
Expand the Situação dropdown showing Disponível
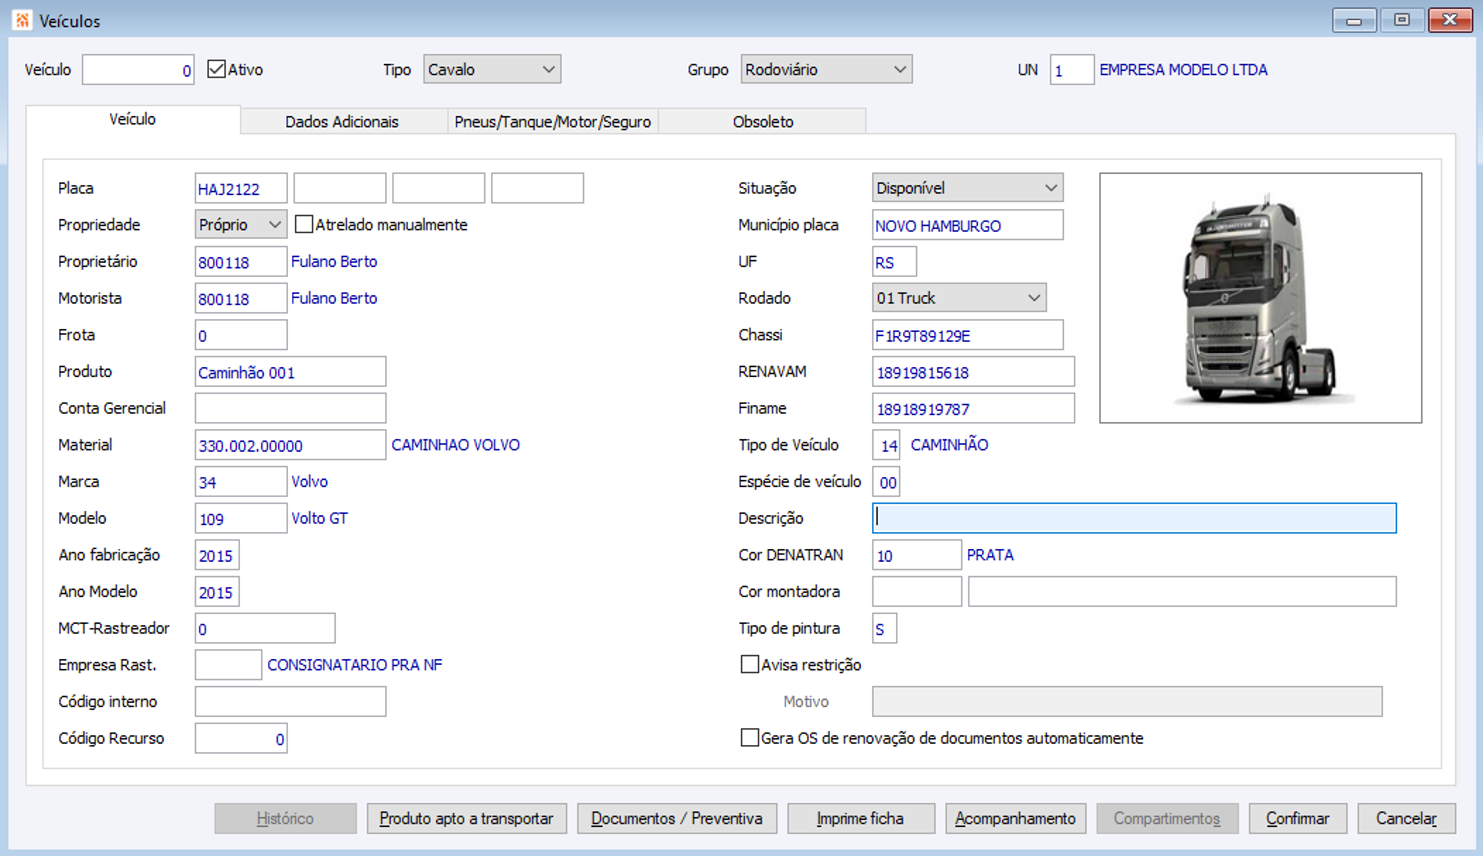pyautogui.click(x=967, y=188)
